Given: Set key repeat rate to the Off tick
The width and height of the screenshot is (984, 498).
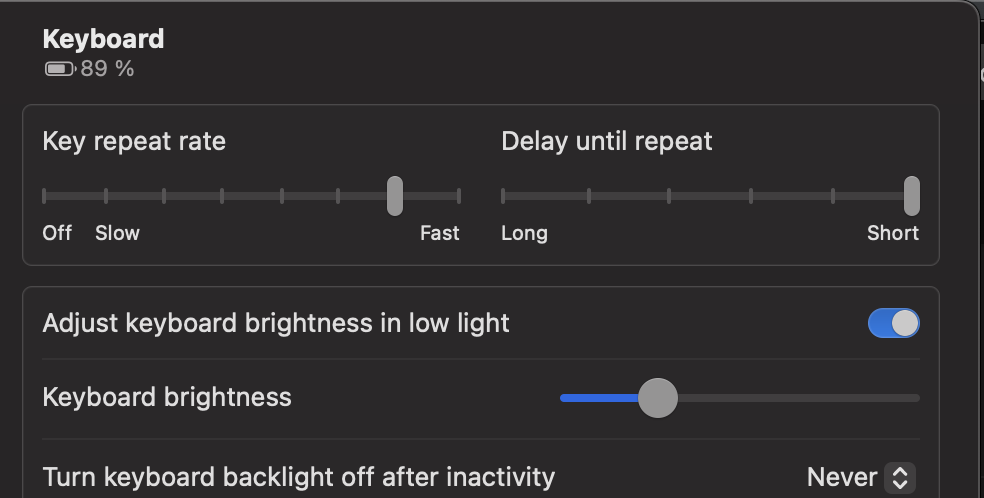Looking at the screenshot, I should pyautogui.click(x=44, y=196).
